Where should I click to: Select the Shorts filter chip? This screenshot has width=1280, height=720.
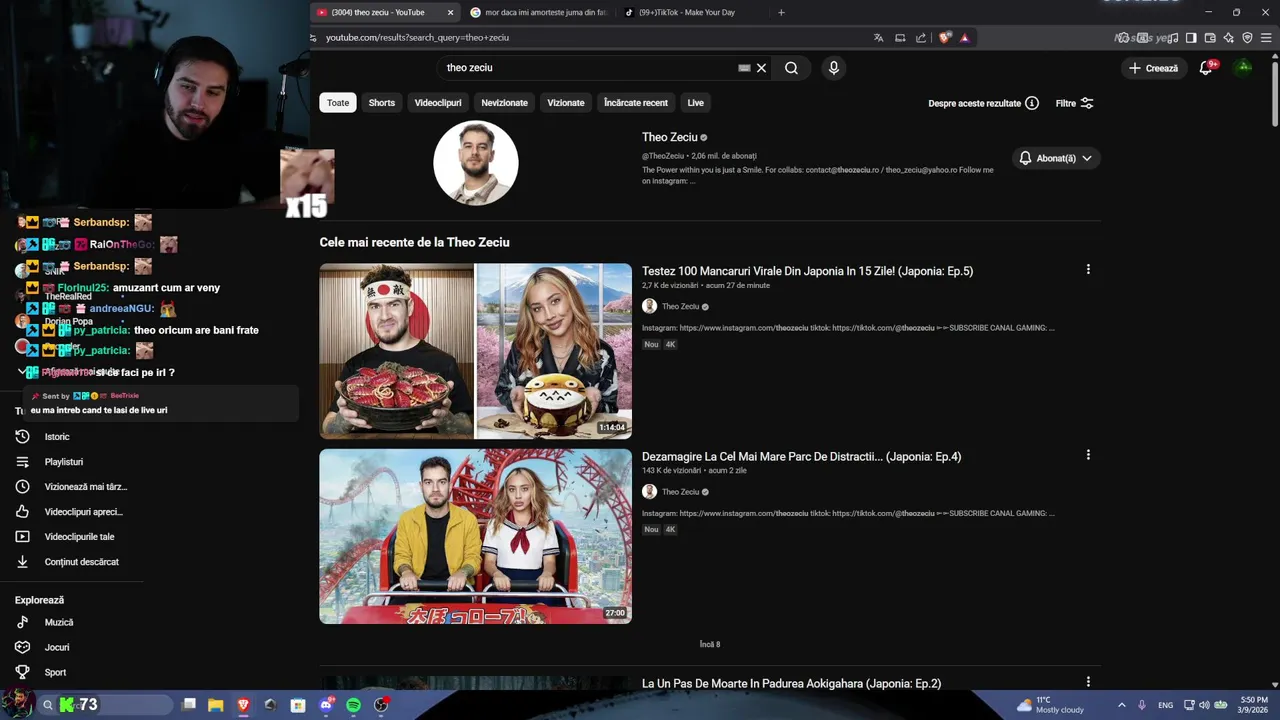click(x=382, y=103)
